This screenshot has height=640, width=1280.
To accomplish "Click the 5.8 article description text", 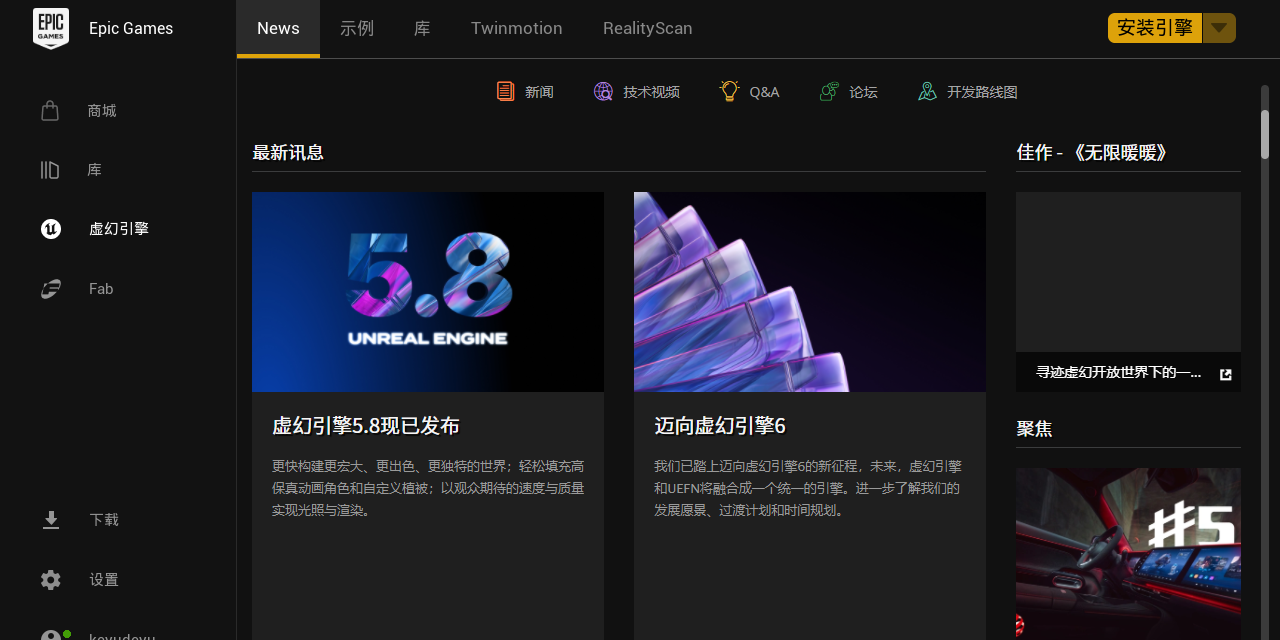I will point(428,488).
